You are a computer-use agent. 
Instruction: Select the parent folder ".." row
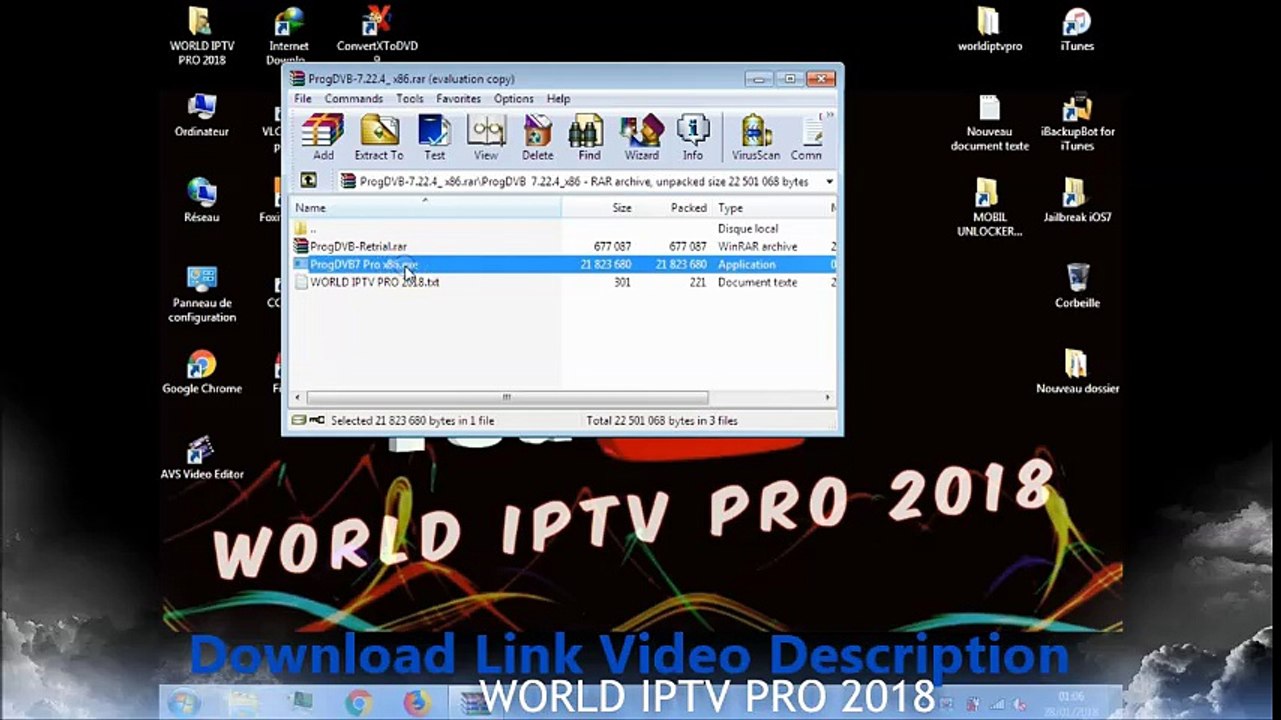pos(564,229)
